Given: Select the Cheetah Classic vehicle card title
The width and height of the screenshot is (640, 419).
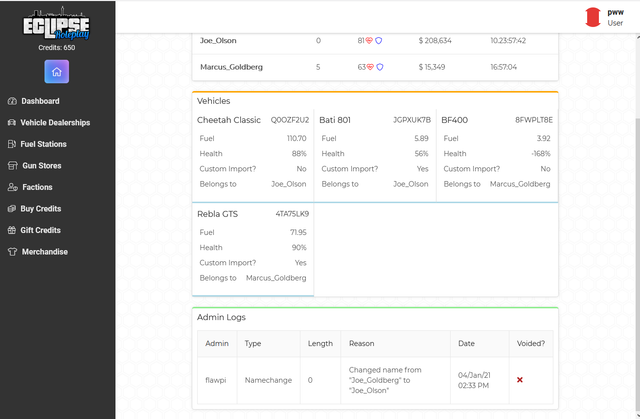Looking at the screenshot, I should pyautogui.click(x=229, y=120).
